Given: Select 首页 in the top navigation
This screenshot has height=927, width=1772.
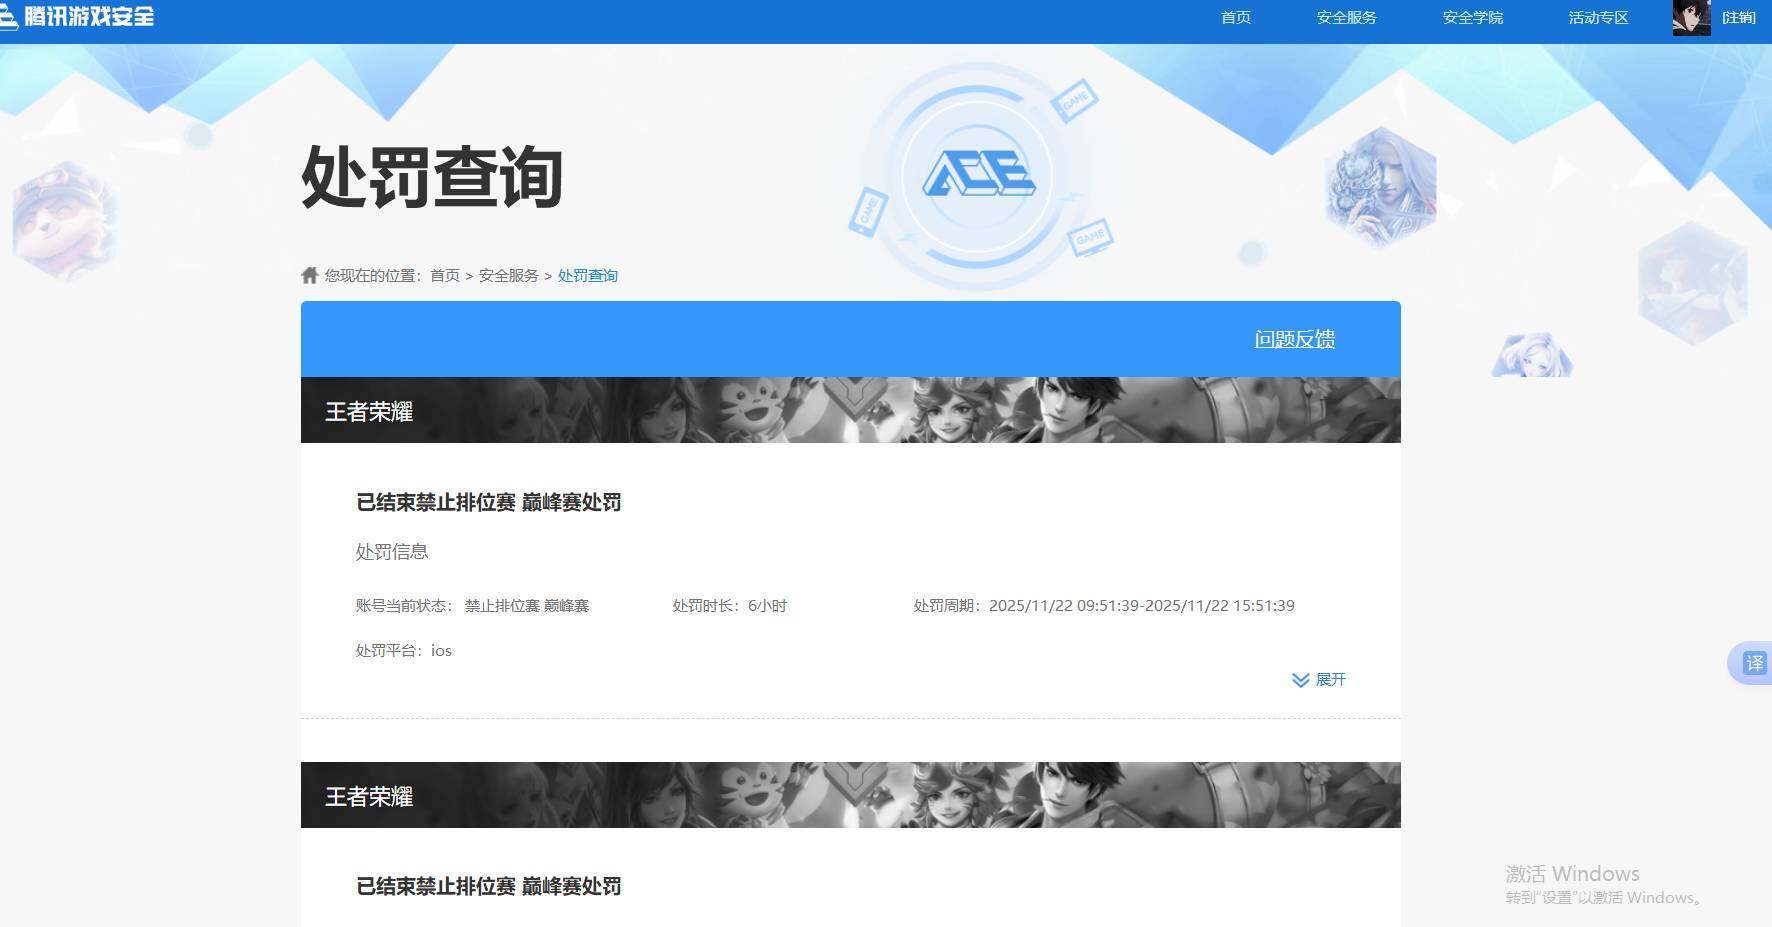Looking at the screenshot, I should tap(1235, 17).
